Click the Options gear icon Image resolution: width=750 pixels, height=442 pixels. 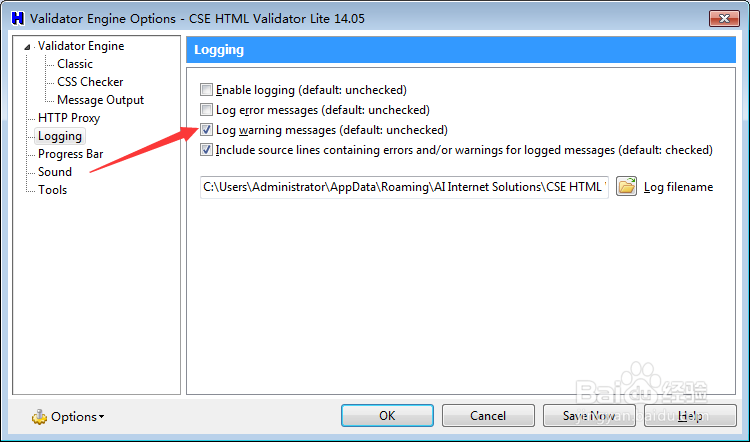coord(40,416)
